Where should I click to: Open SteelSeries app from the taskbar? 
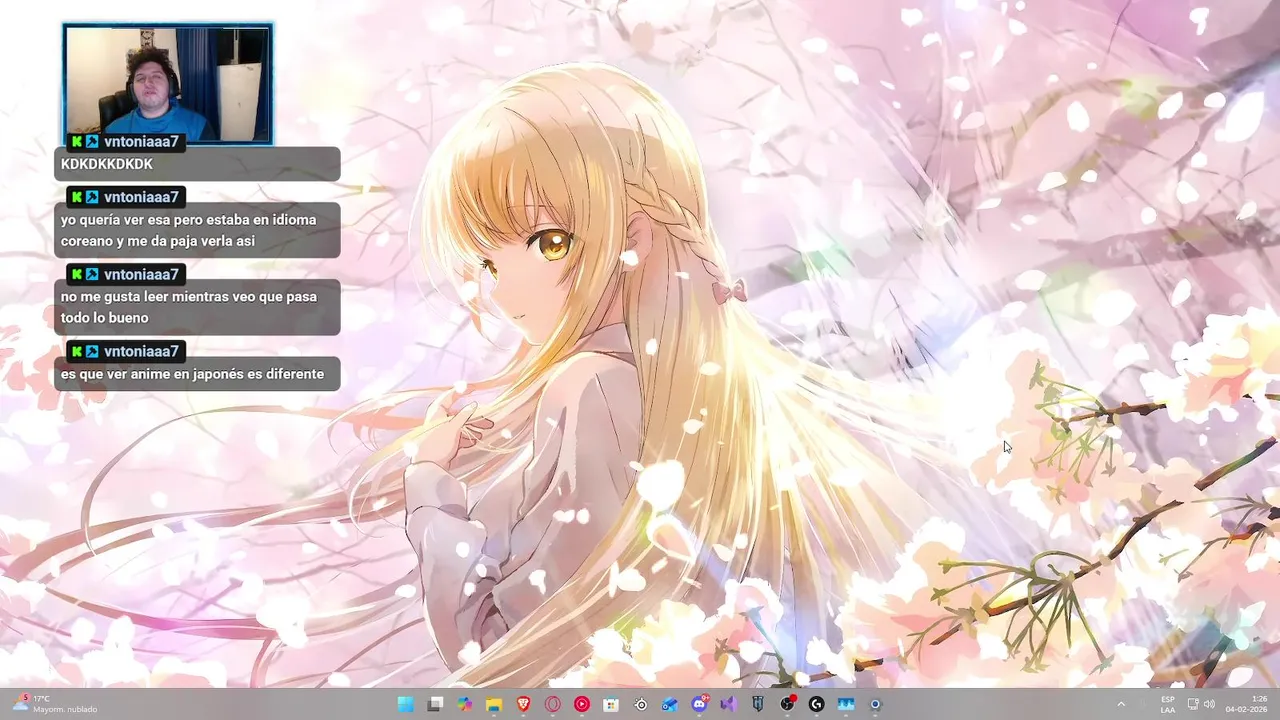[x=640, y=704]
